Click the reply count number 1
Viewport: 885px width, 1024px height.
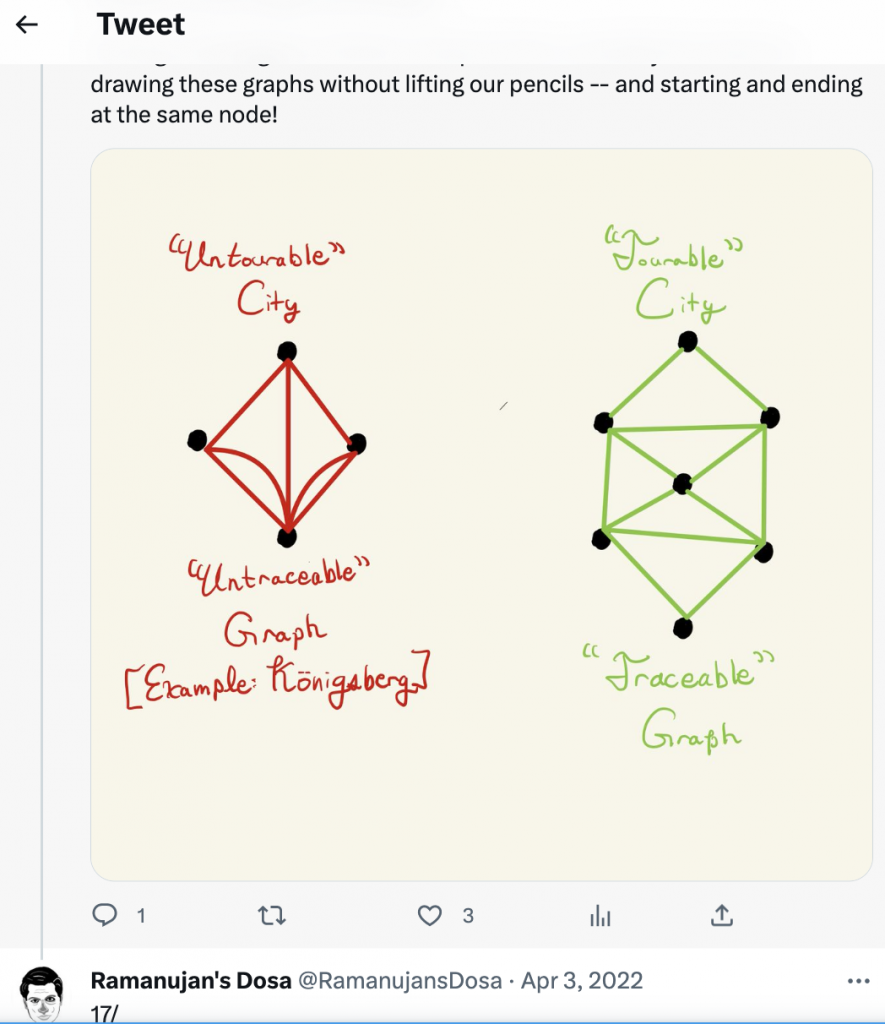pos(141,916)
